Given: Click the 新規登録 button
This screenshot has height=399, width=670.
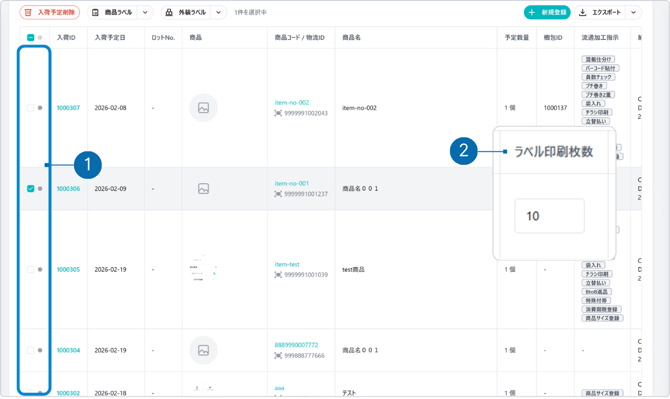Looking at the screenshot, I should point(547,12).
